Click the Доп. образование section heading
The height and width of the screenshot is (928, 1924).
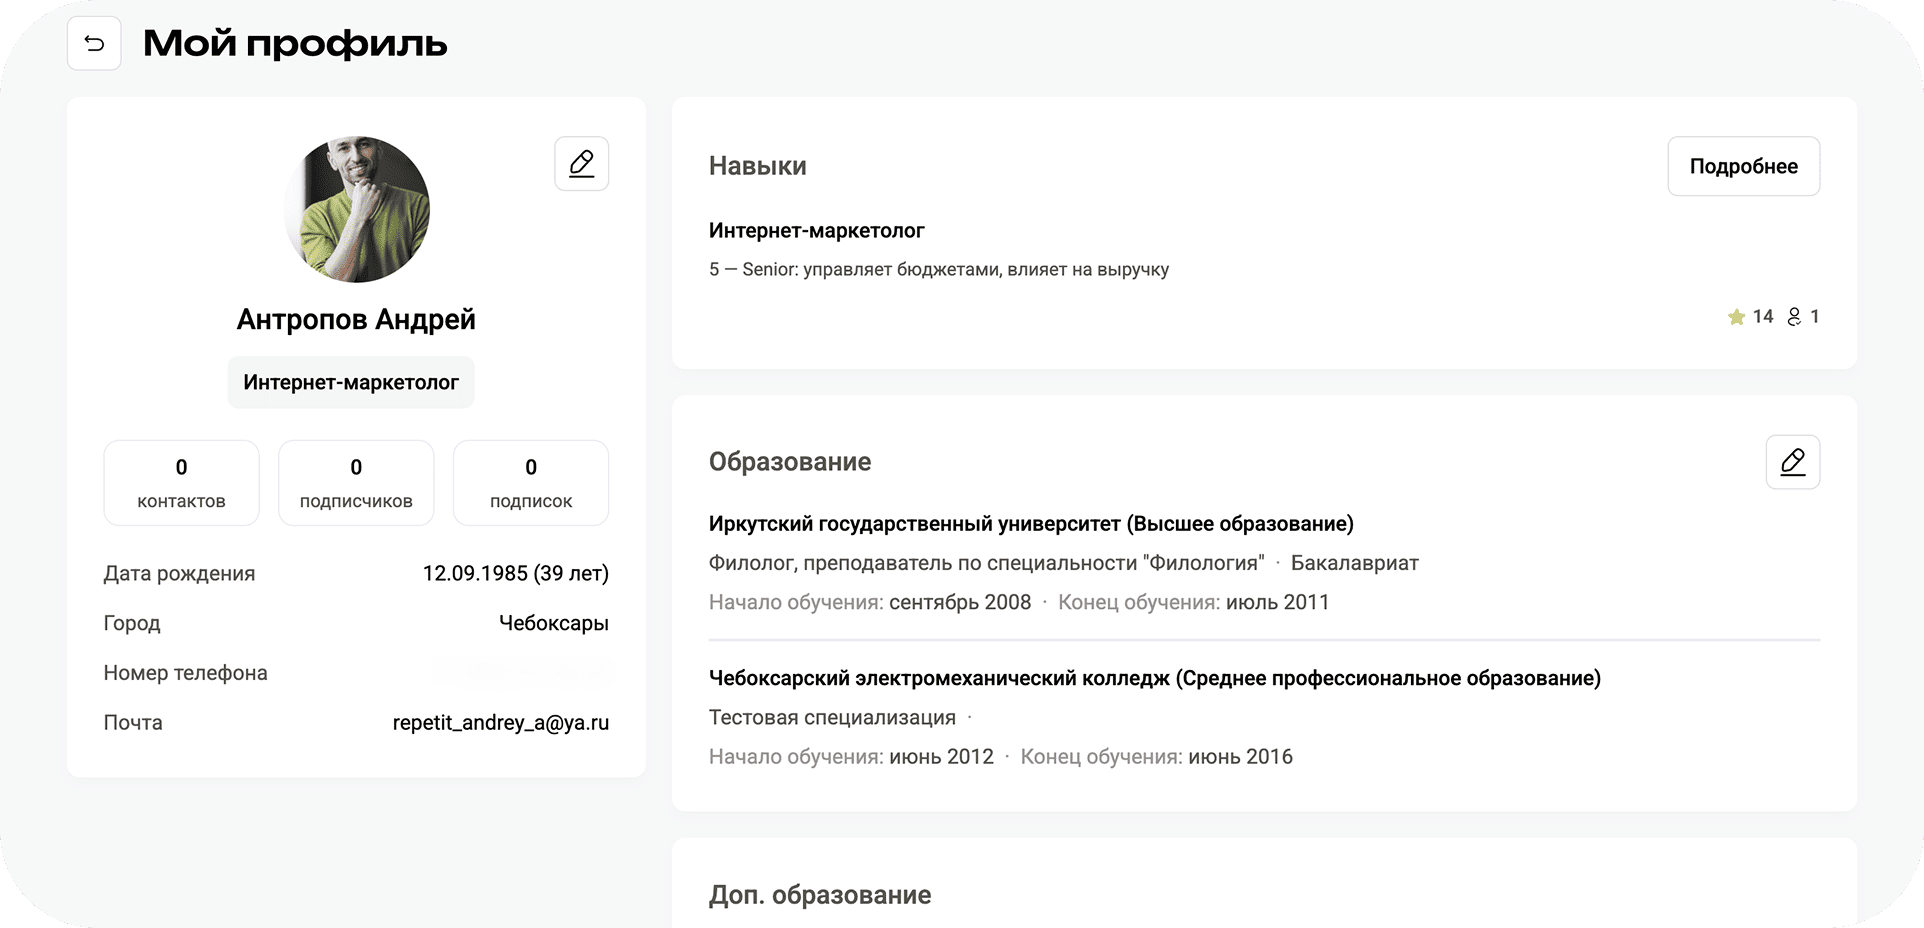pos(820,894)
